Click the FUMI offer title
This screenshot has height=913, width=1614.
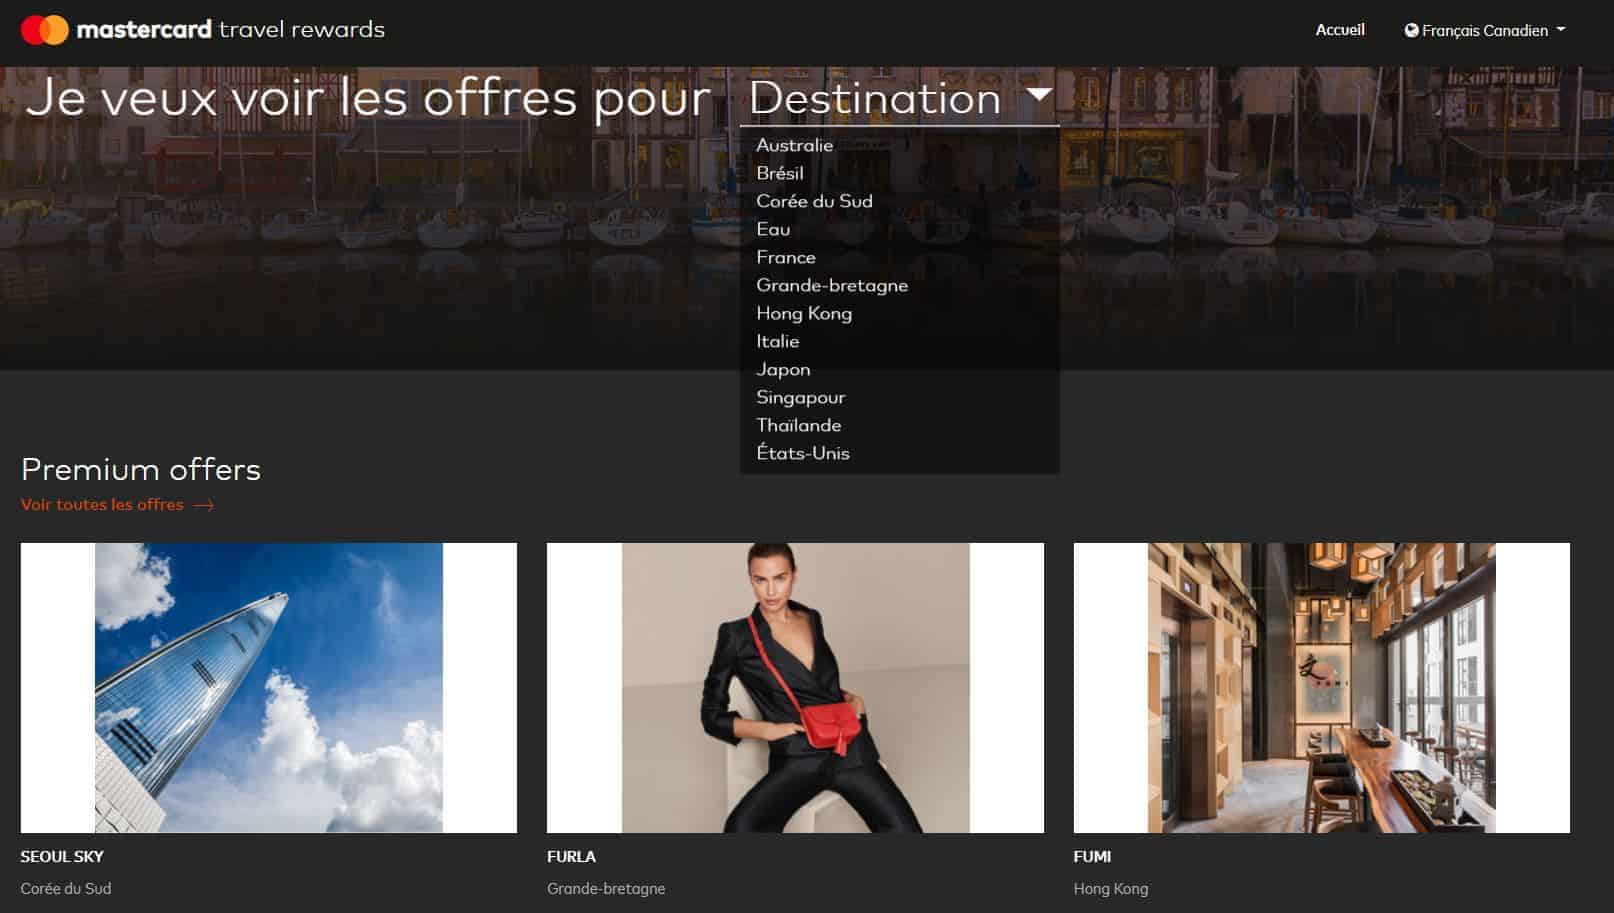pyautogui.click(x=1092, y=857)
